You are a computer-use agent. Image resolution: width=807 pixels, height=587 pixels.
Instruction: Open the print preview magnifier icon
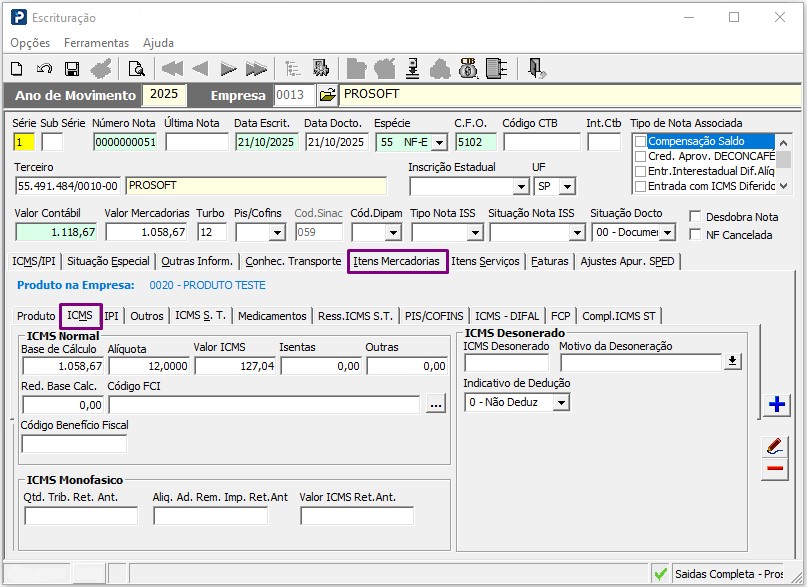tap(136, 69)
